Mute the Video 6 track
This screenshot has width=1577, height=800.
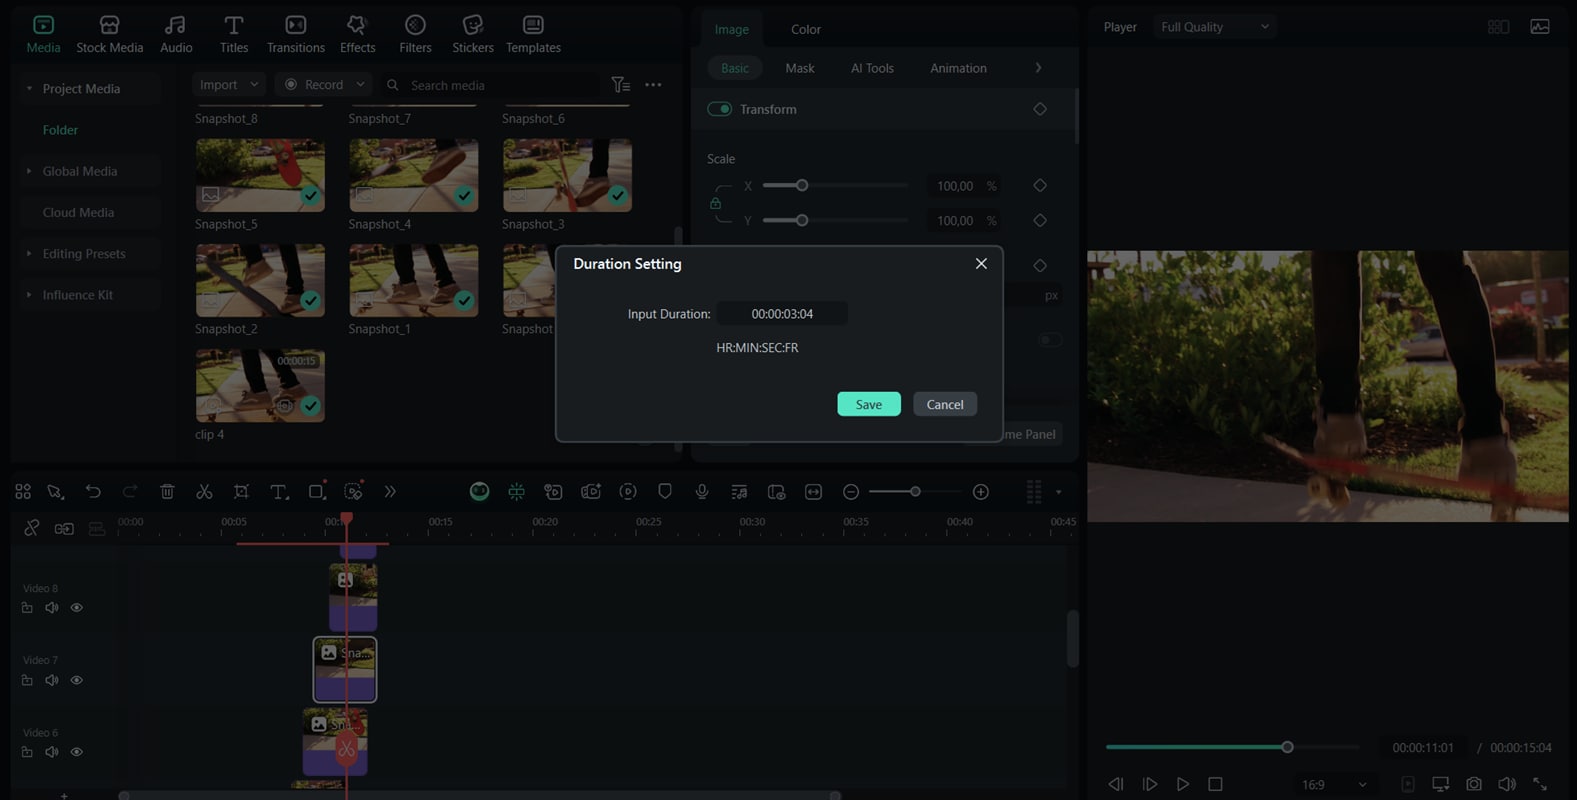[51, 752]
